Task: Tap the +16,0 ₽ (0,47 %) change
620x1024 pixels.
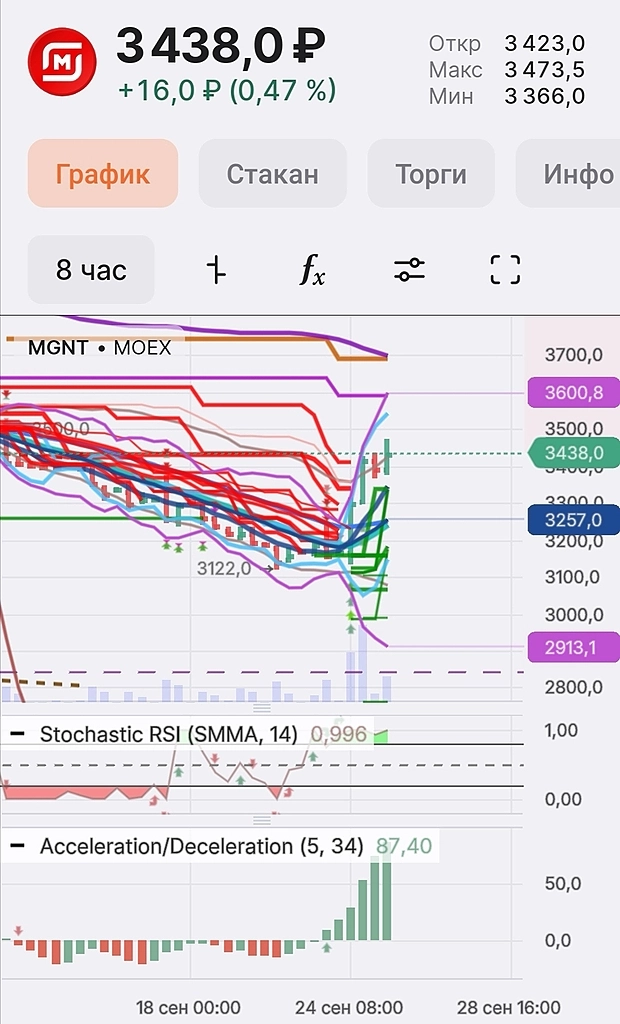Action: tap(227, 90)
